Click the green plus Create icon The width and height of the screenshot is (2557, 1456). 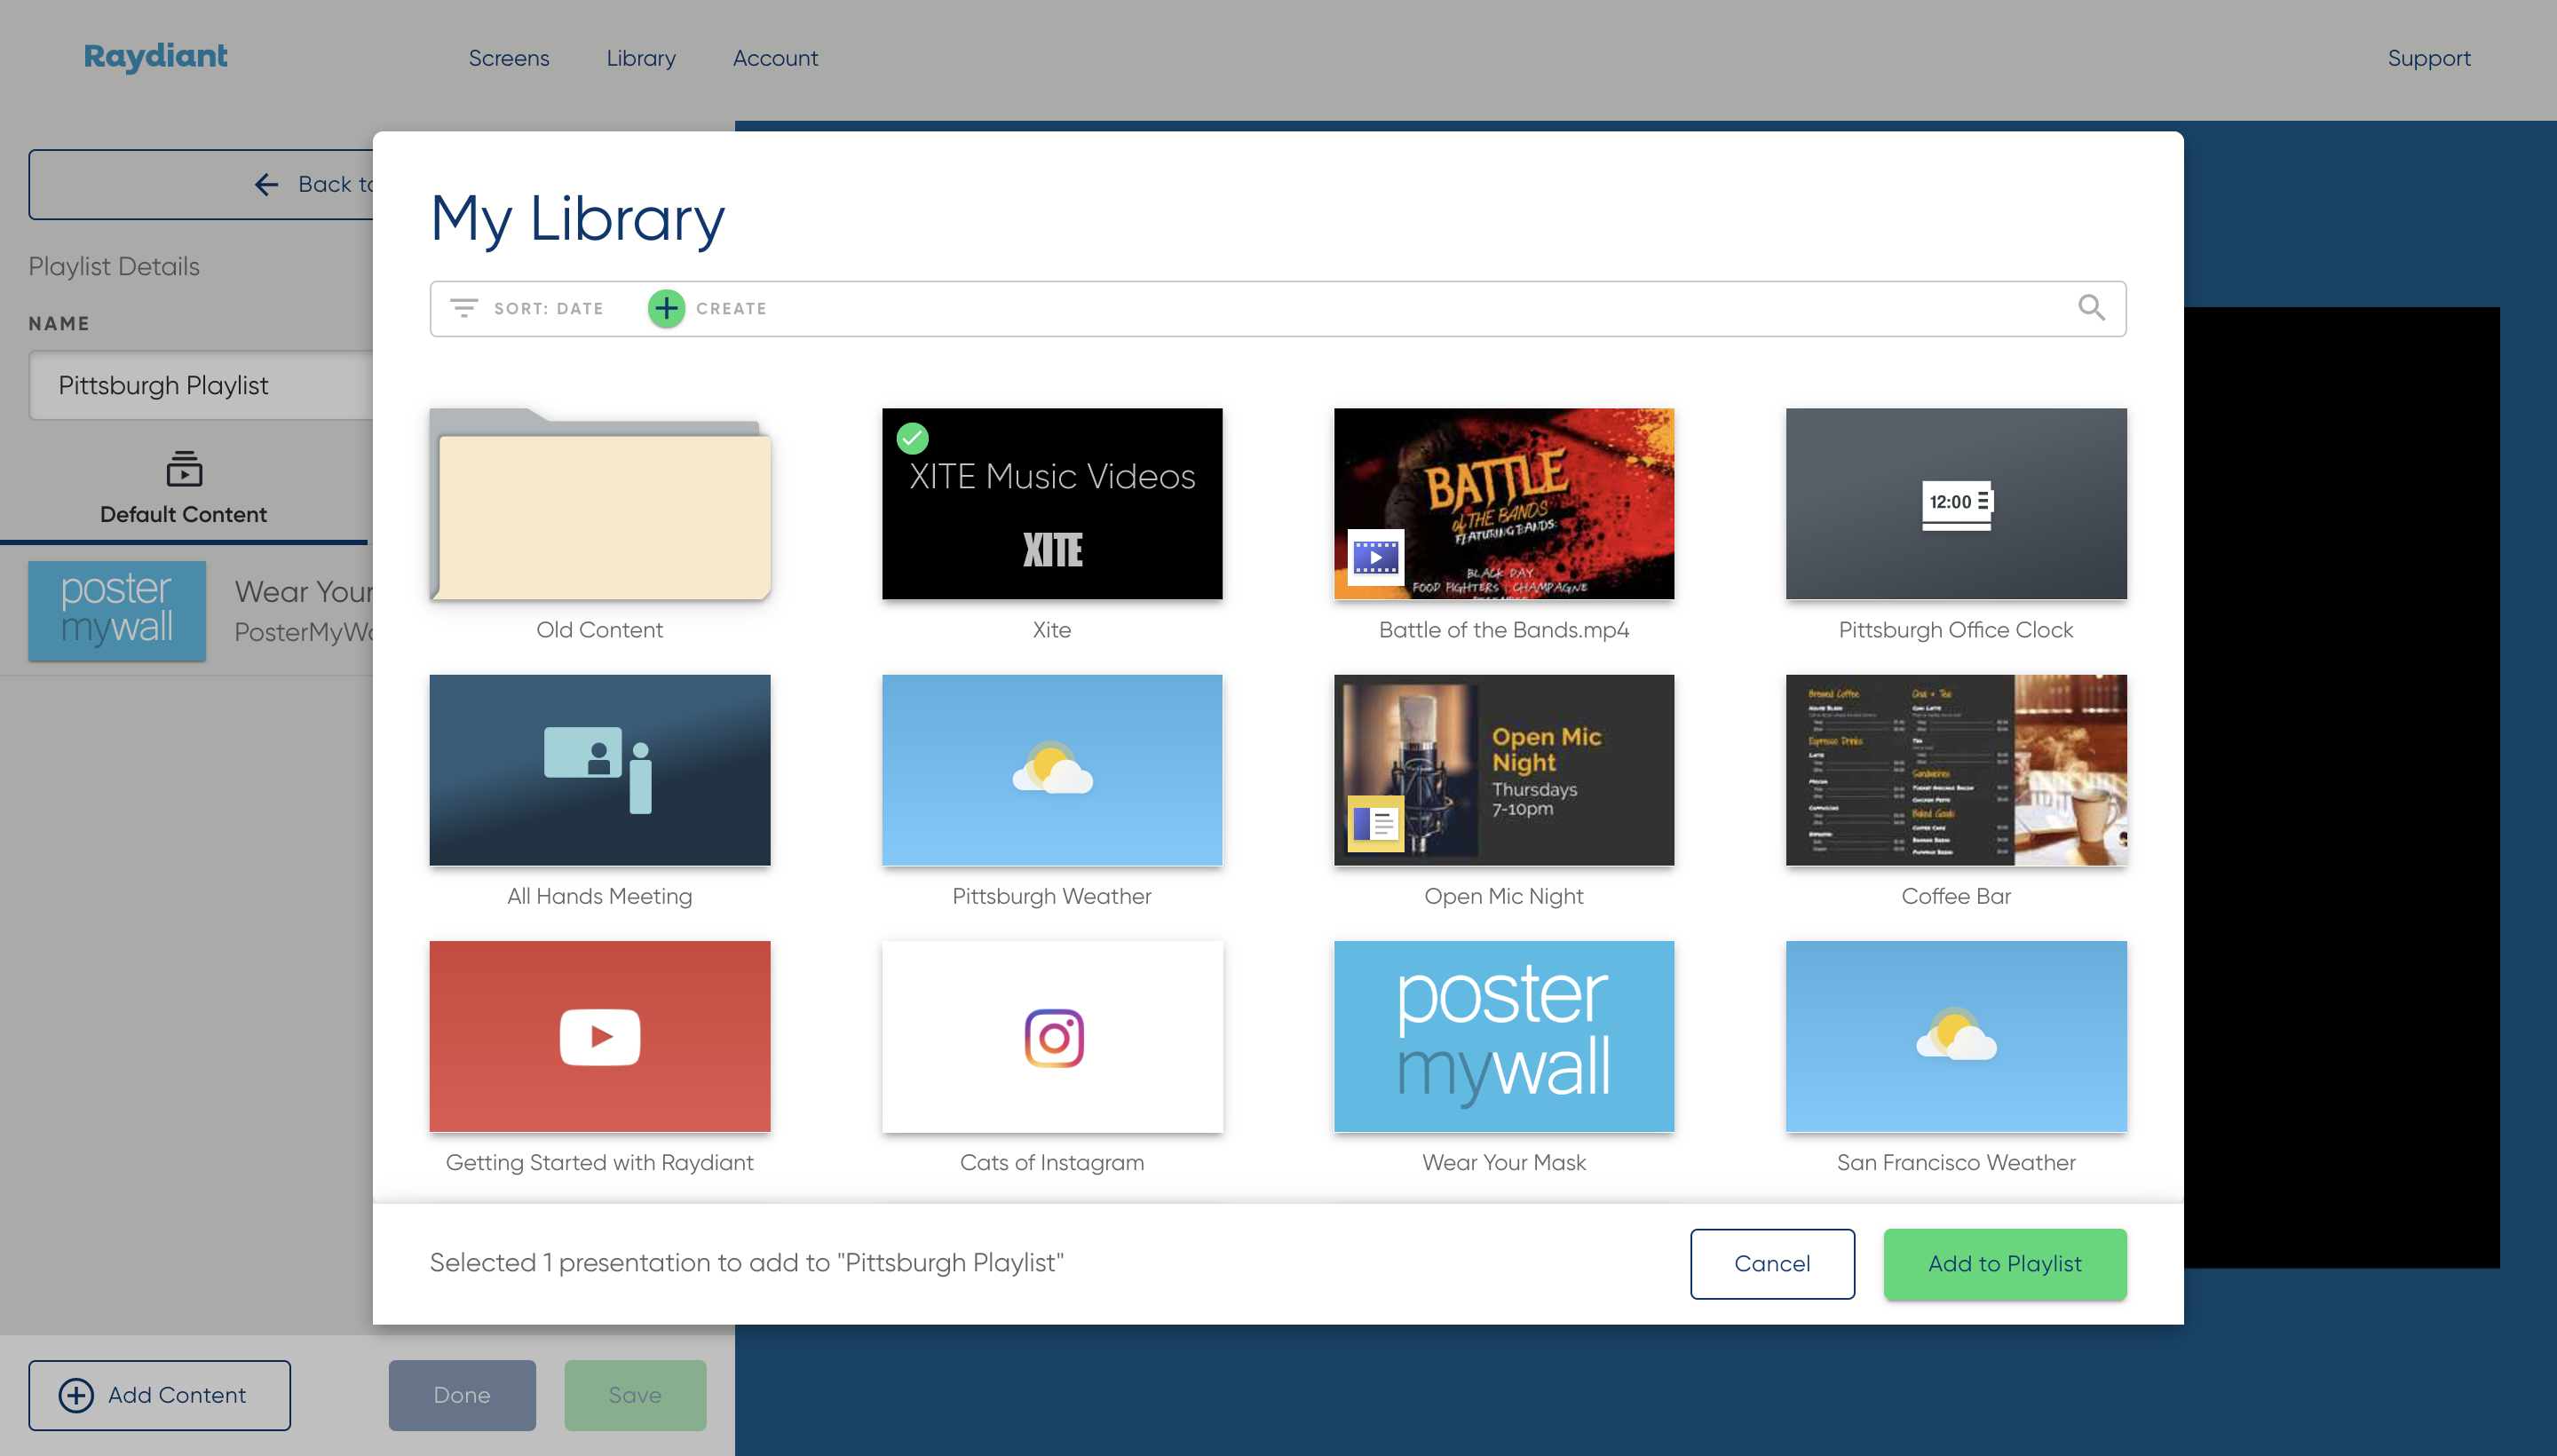coord(666,308)
